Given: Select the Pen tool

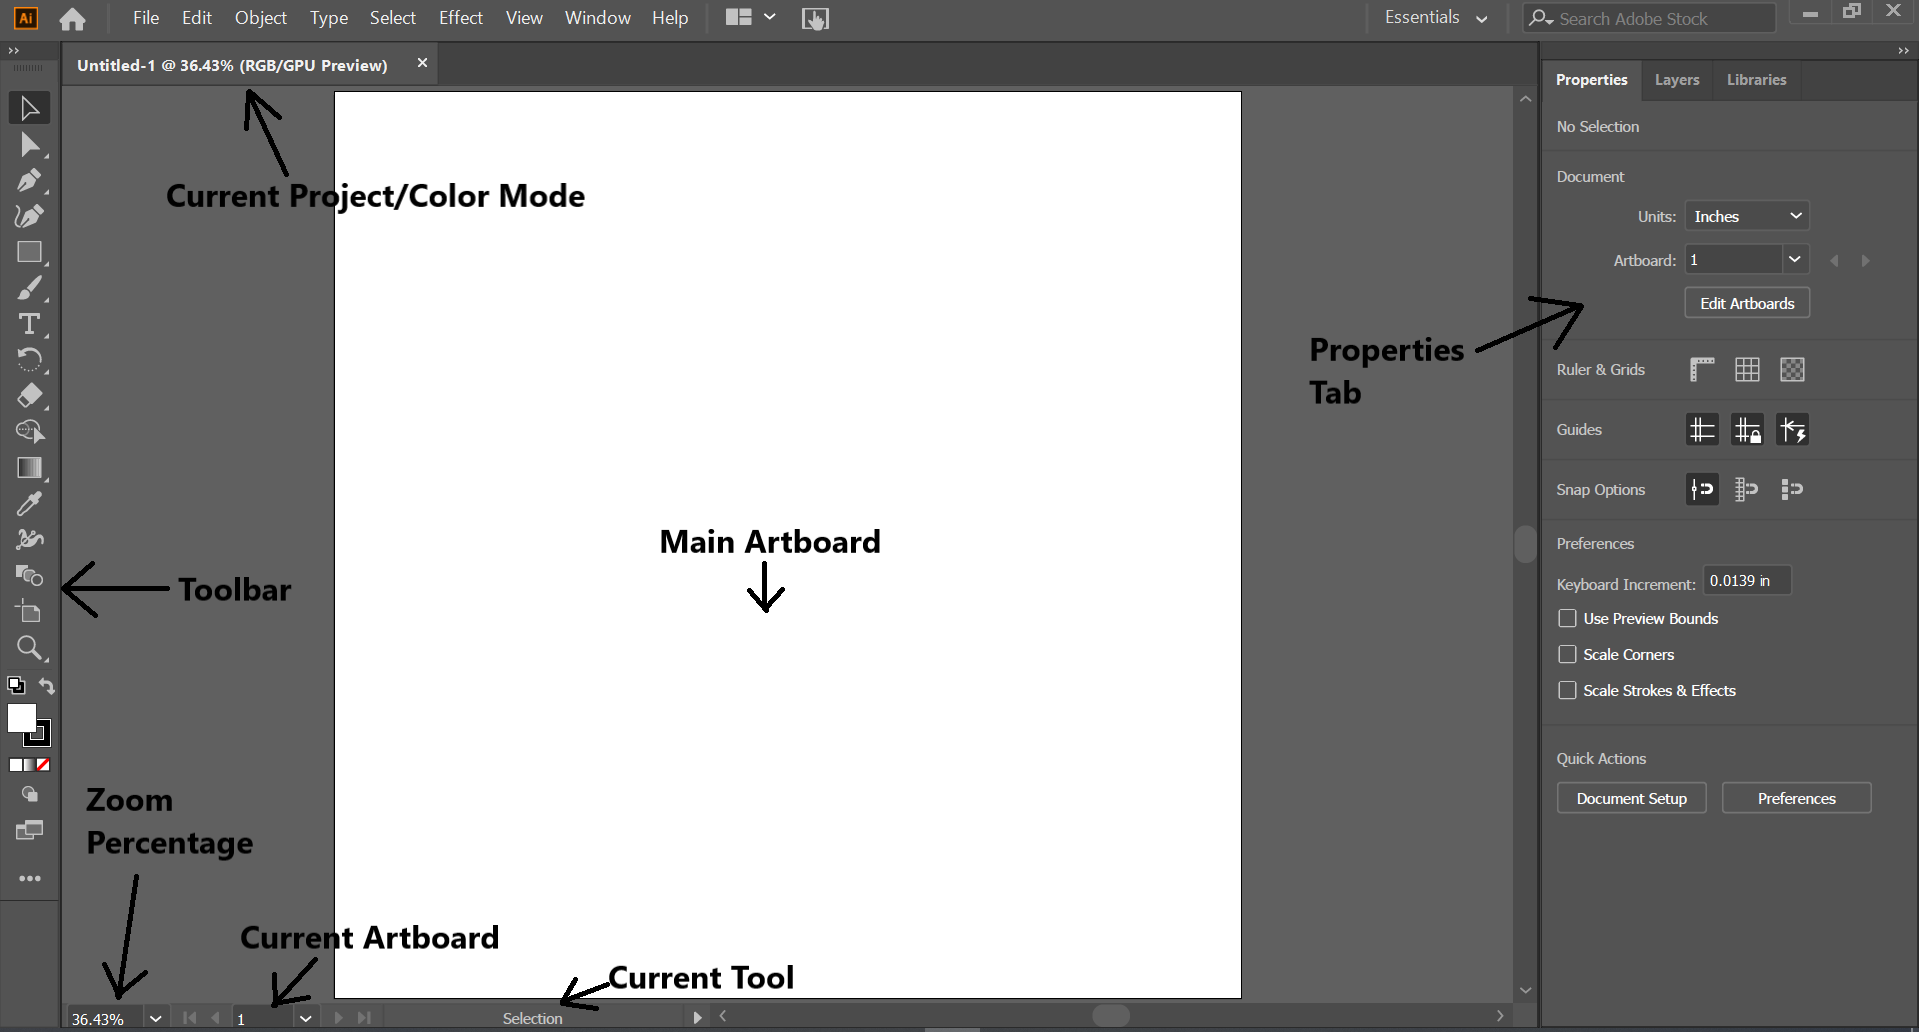Looking at the screenshot, I should point(29,181).
